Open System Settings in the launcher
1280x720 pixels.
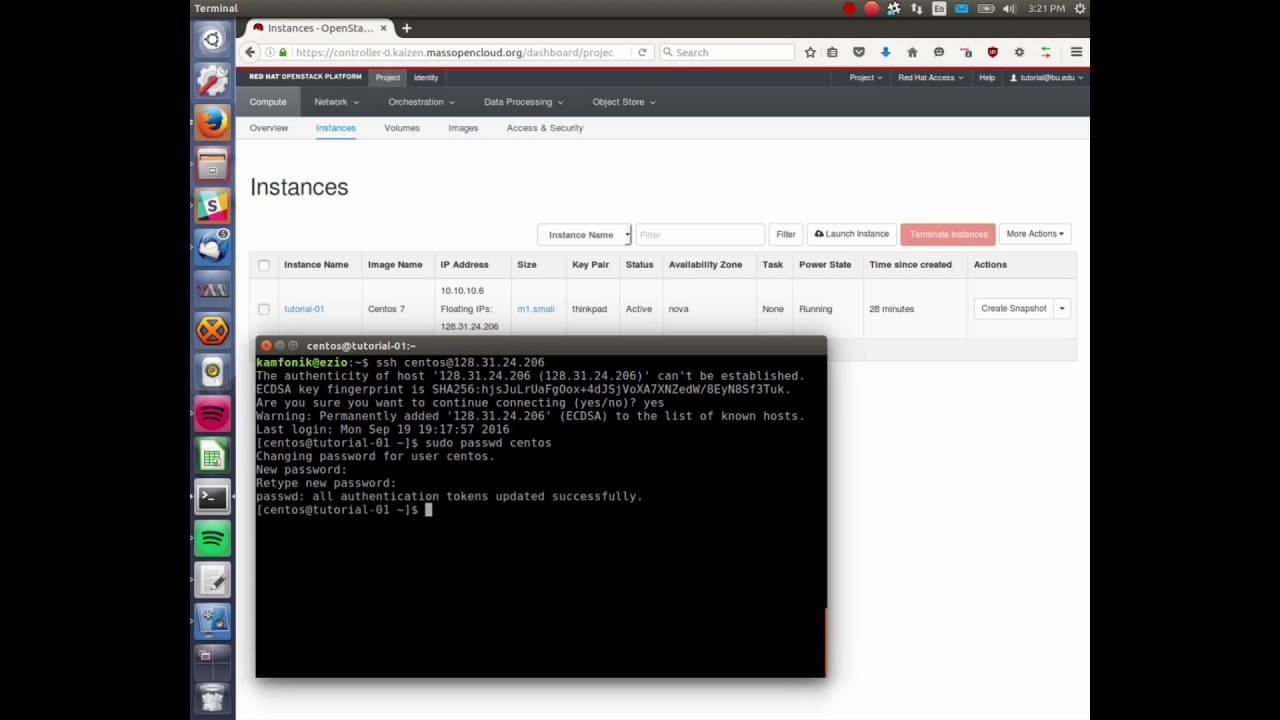click(212, 81)
